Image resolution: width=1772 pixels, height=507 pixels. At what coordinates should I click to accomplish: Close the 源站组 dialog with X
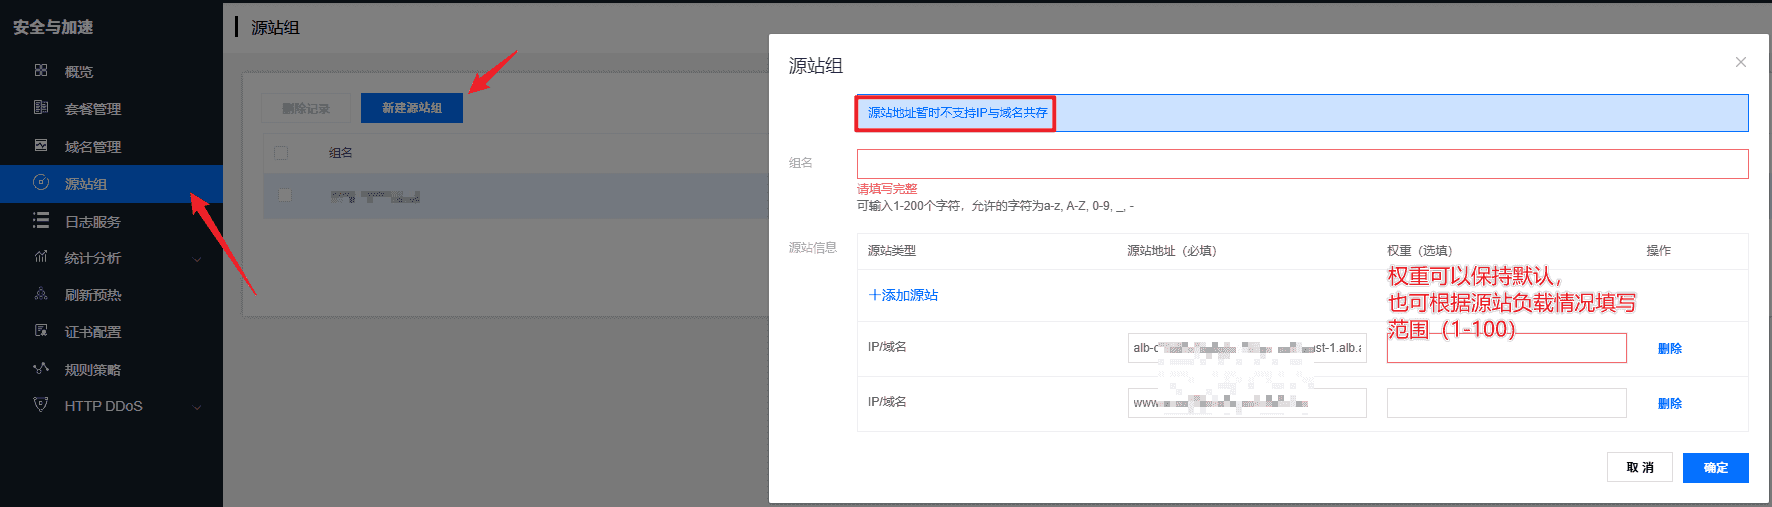pyautogui.click(x=1741, y=62)
